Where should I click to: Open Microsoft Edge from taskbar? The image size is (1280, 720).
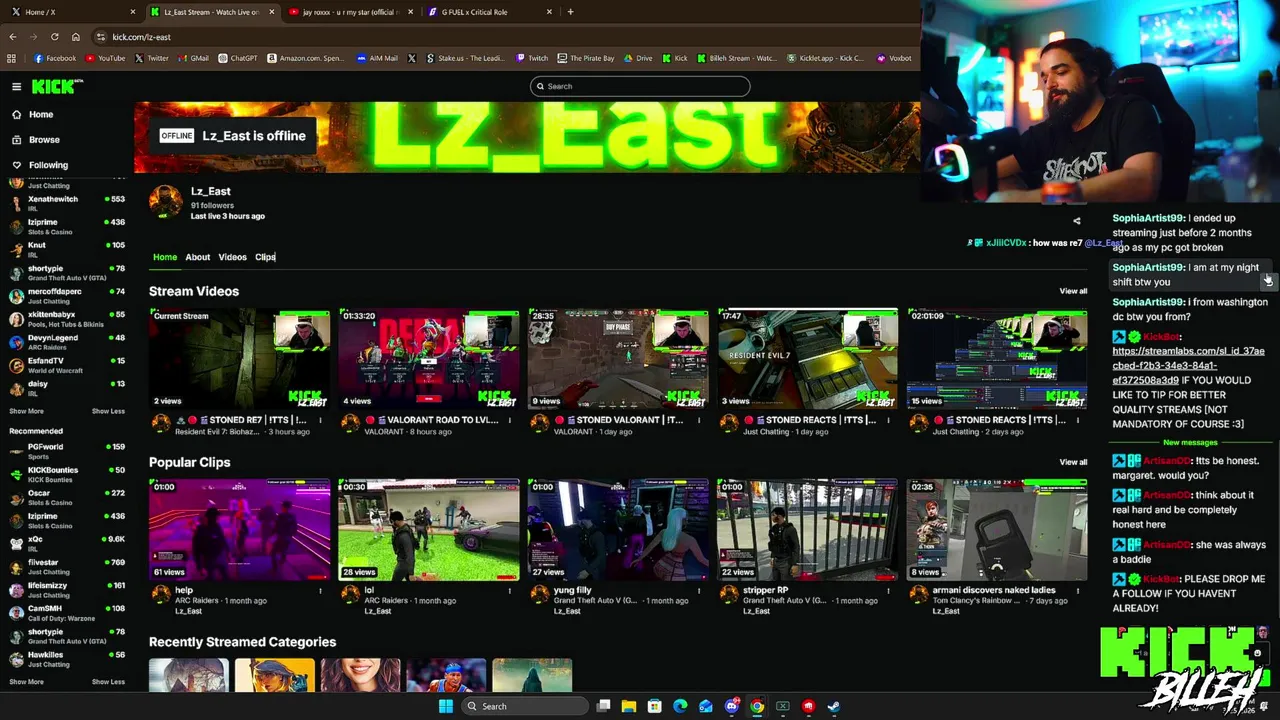point(680,706)
